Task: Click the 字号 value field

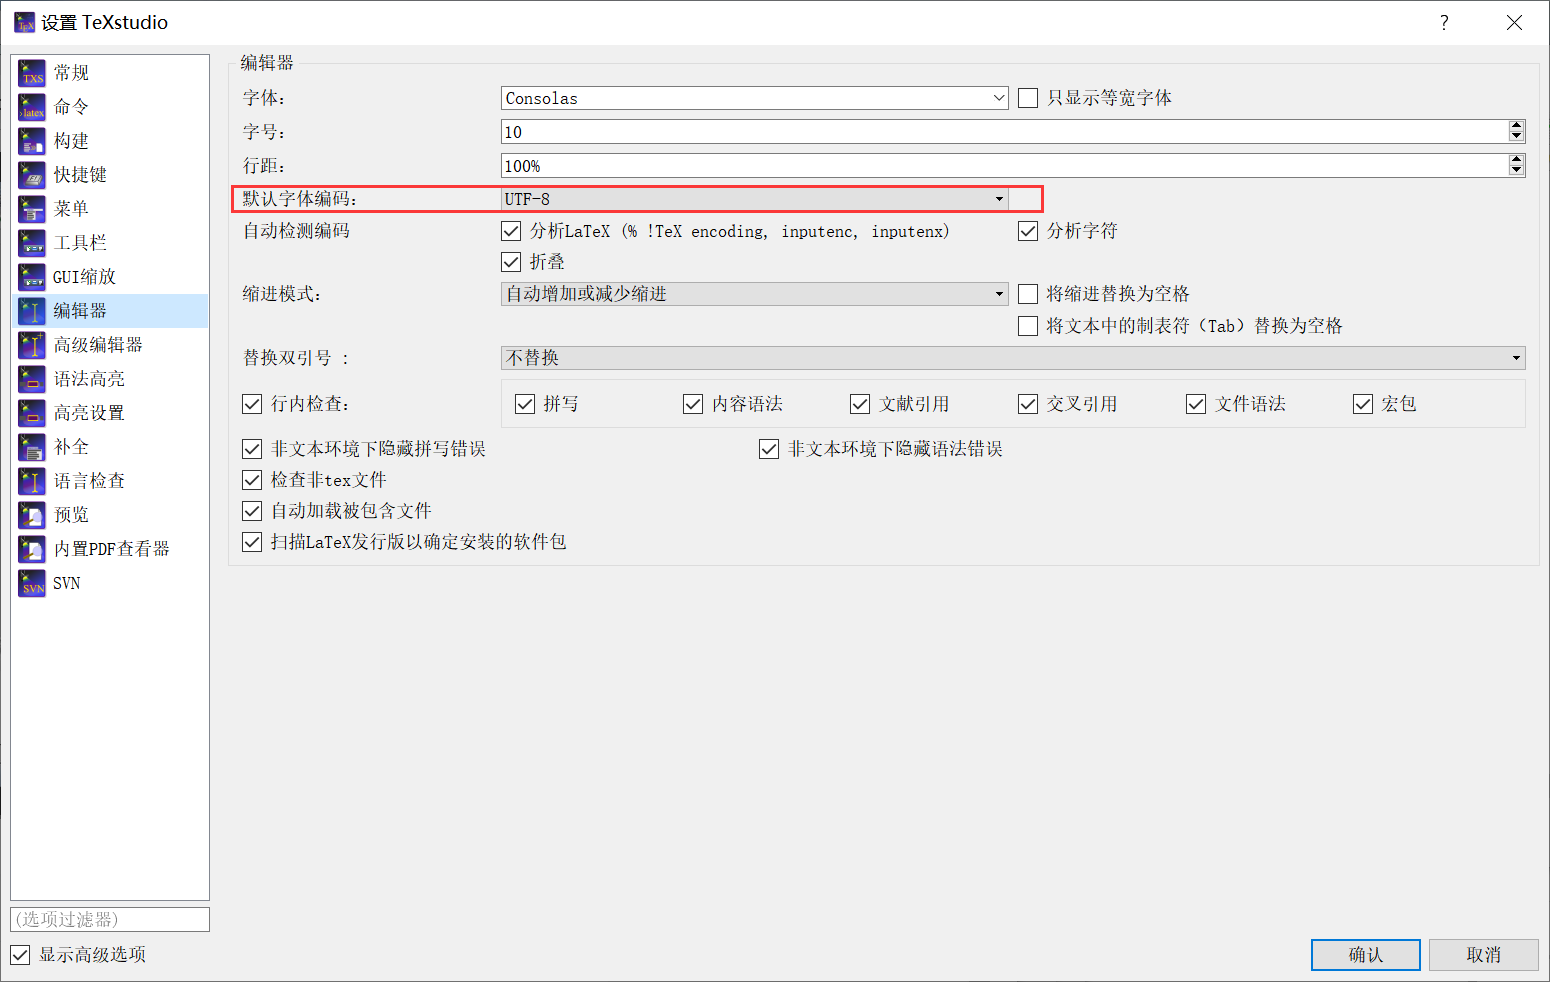Action: (x=1004, y=132)
